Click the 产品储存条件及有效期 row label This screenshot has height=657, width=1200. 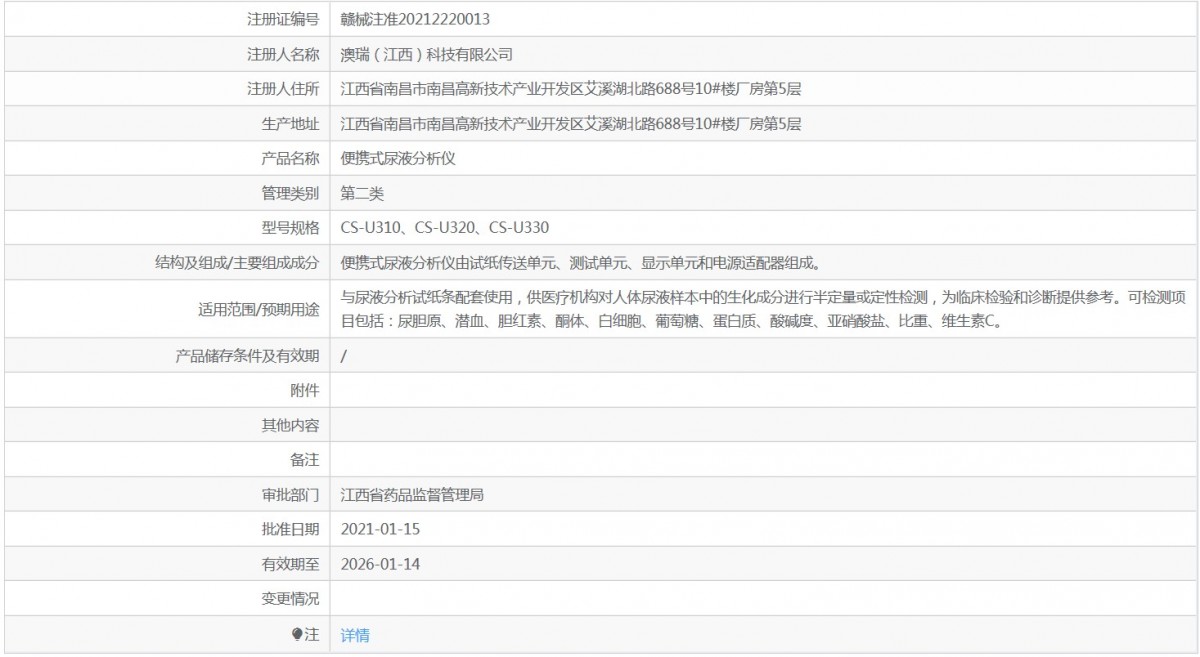(x=247, y=356)
